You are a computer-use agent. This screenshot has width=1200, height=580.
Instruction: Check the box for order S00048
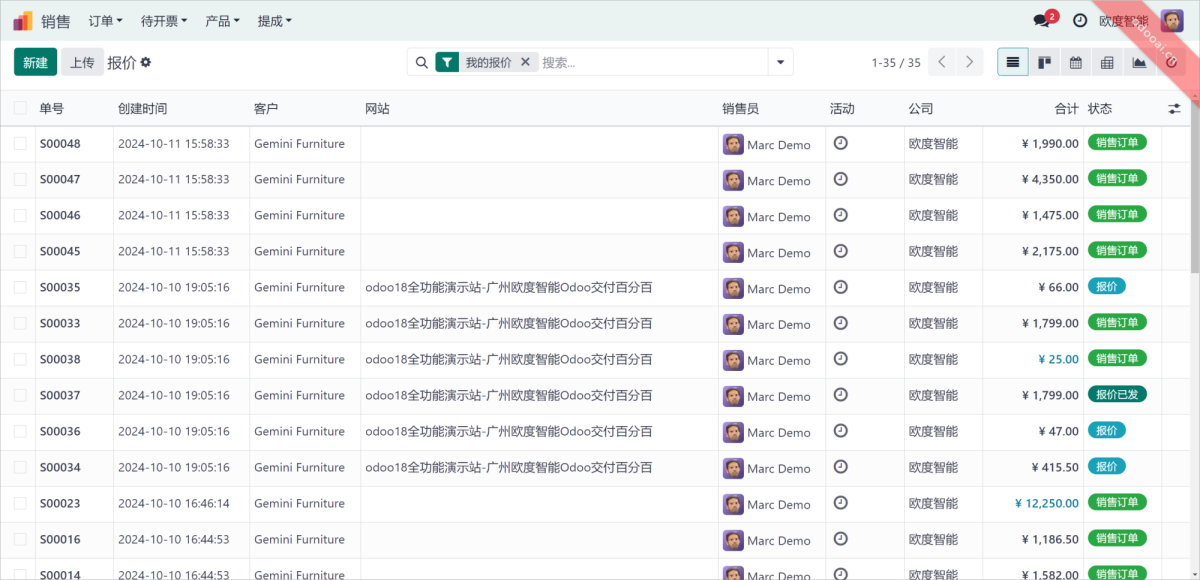pyautogui.click(x=20, y=144)
